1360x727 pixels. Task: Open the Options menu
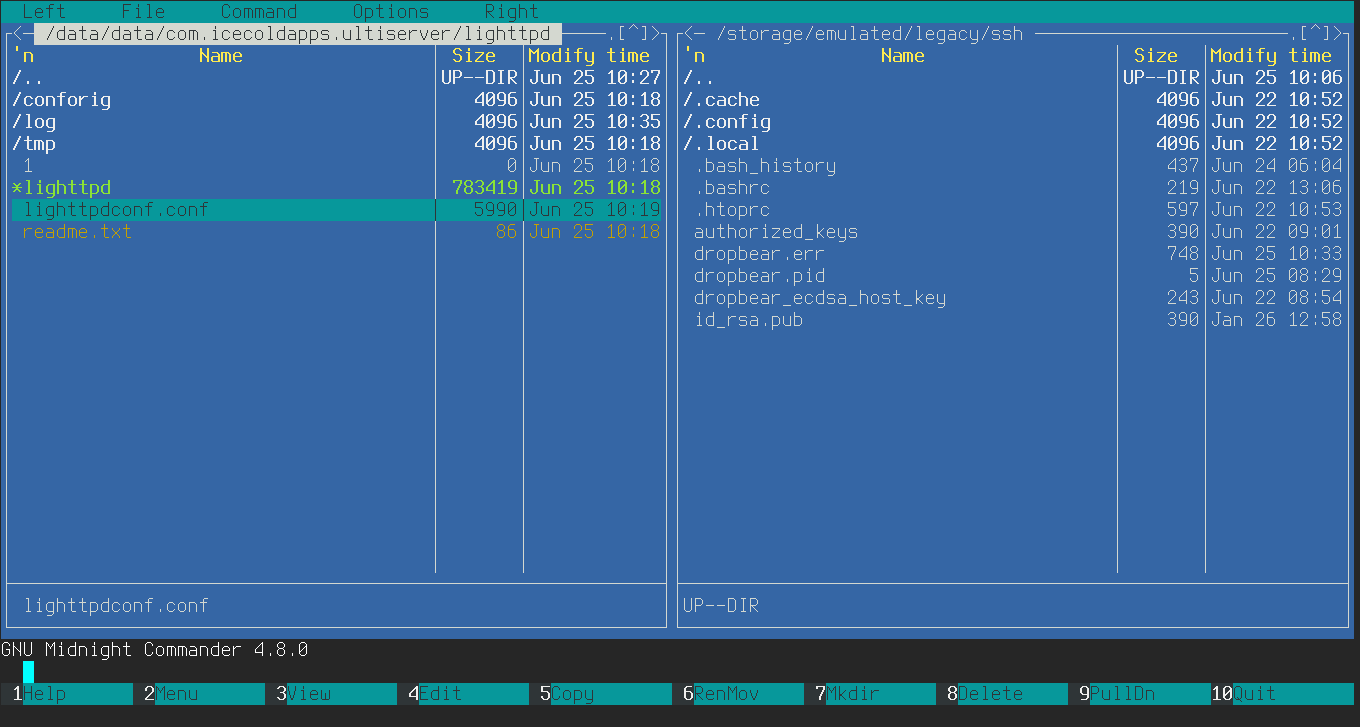(390, 12)
